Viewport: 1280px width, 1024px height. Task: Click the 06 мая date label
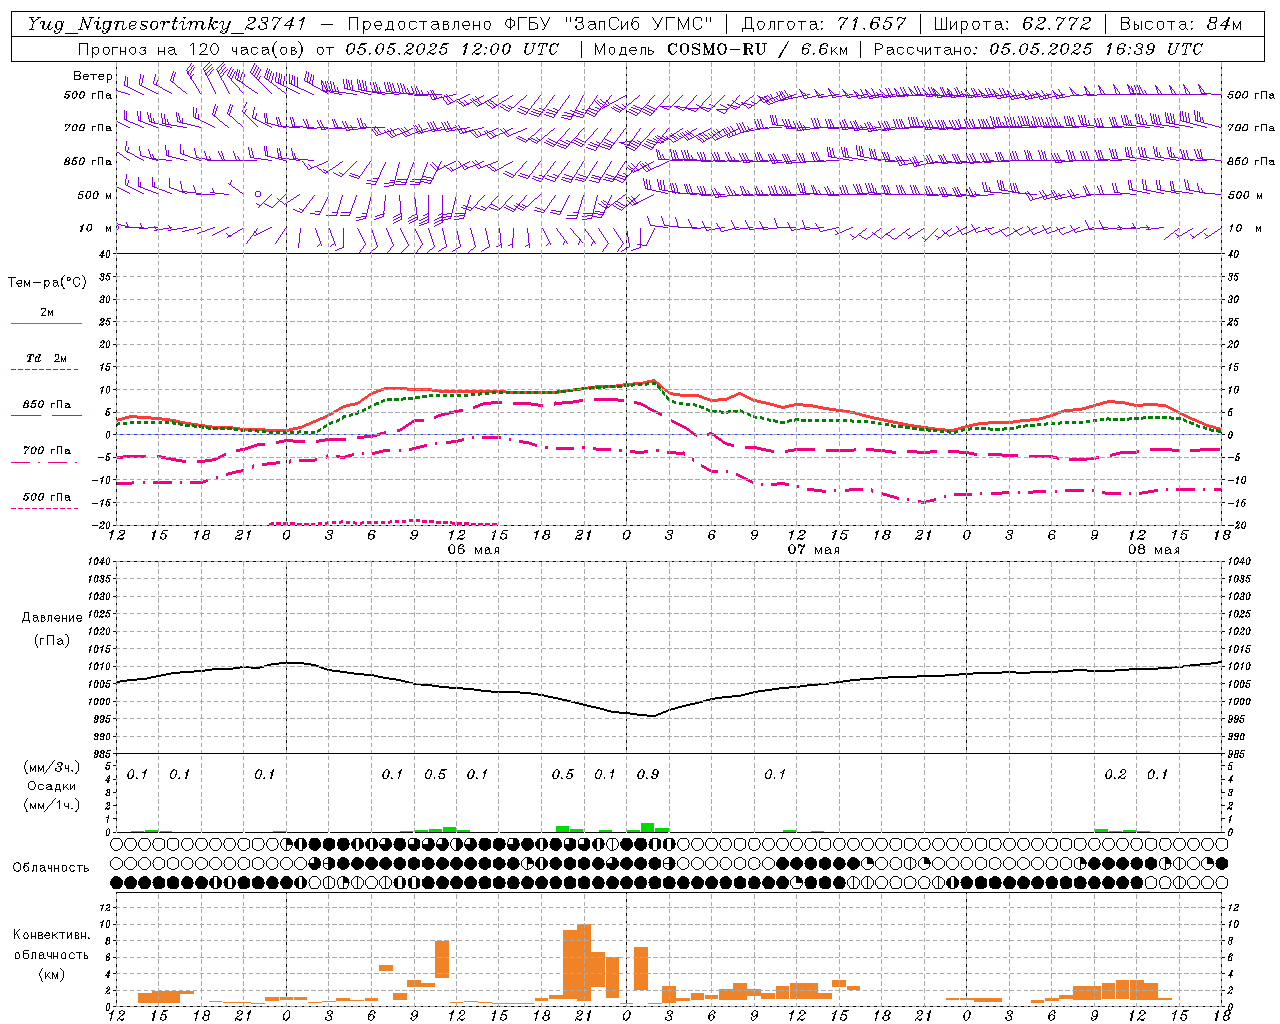[474, 550]
